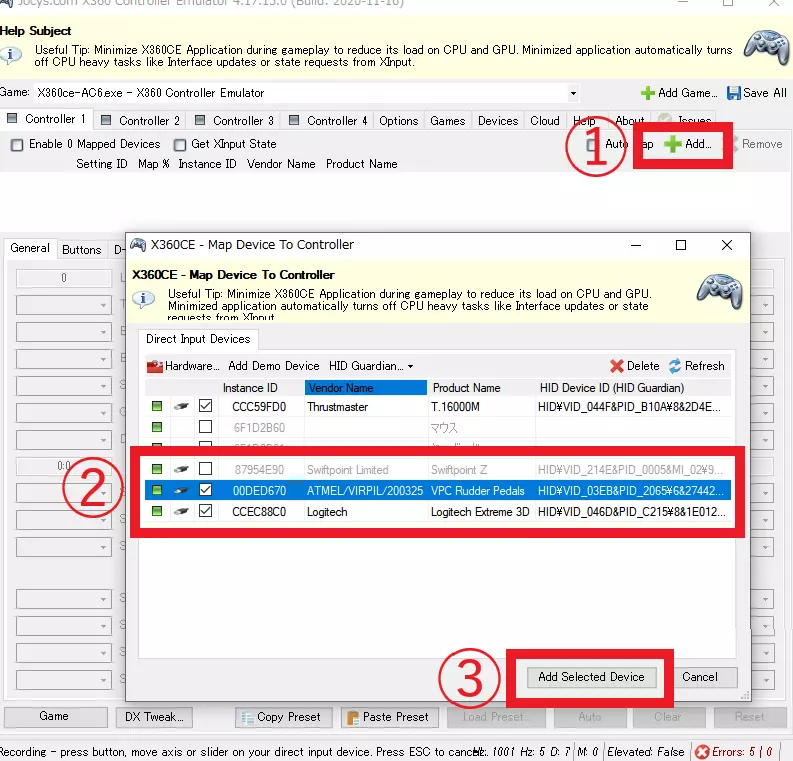The height and width of the screenshot is (761, 793).
Task: Open the Options tab
Action: click(x=399, y=121)
